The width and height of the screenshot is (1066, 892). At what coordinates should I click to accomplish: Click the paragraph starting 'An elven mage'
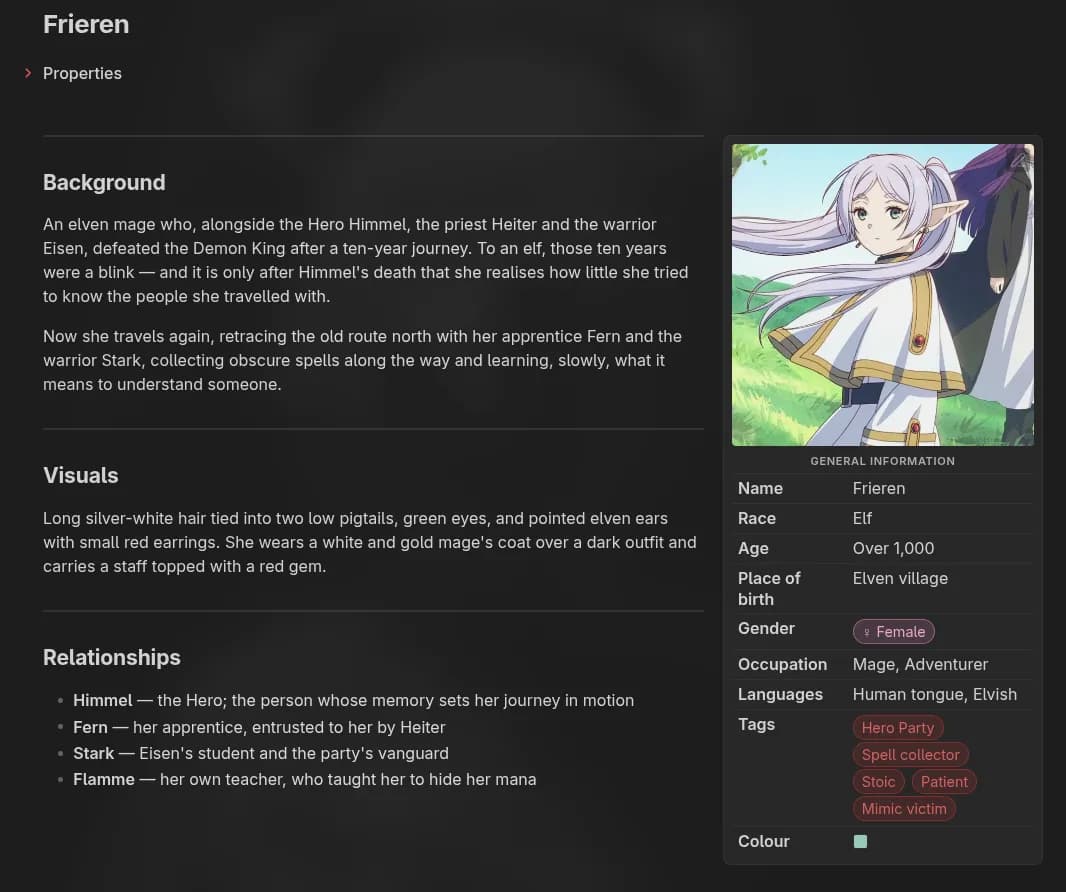(x=366, y=260)
